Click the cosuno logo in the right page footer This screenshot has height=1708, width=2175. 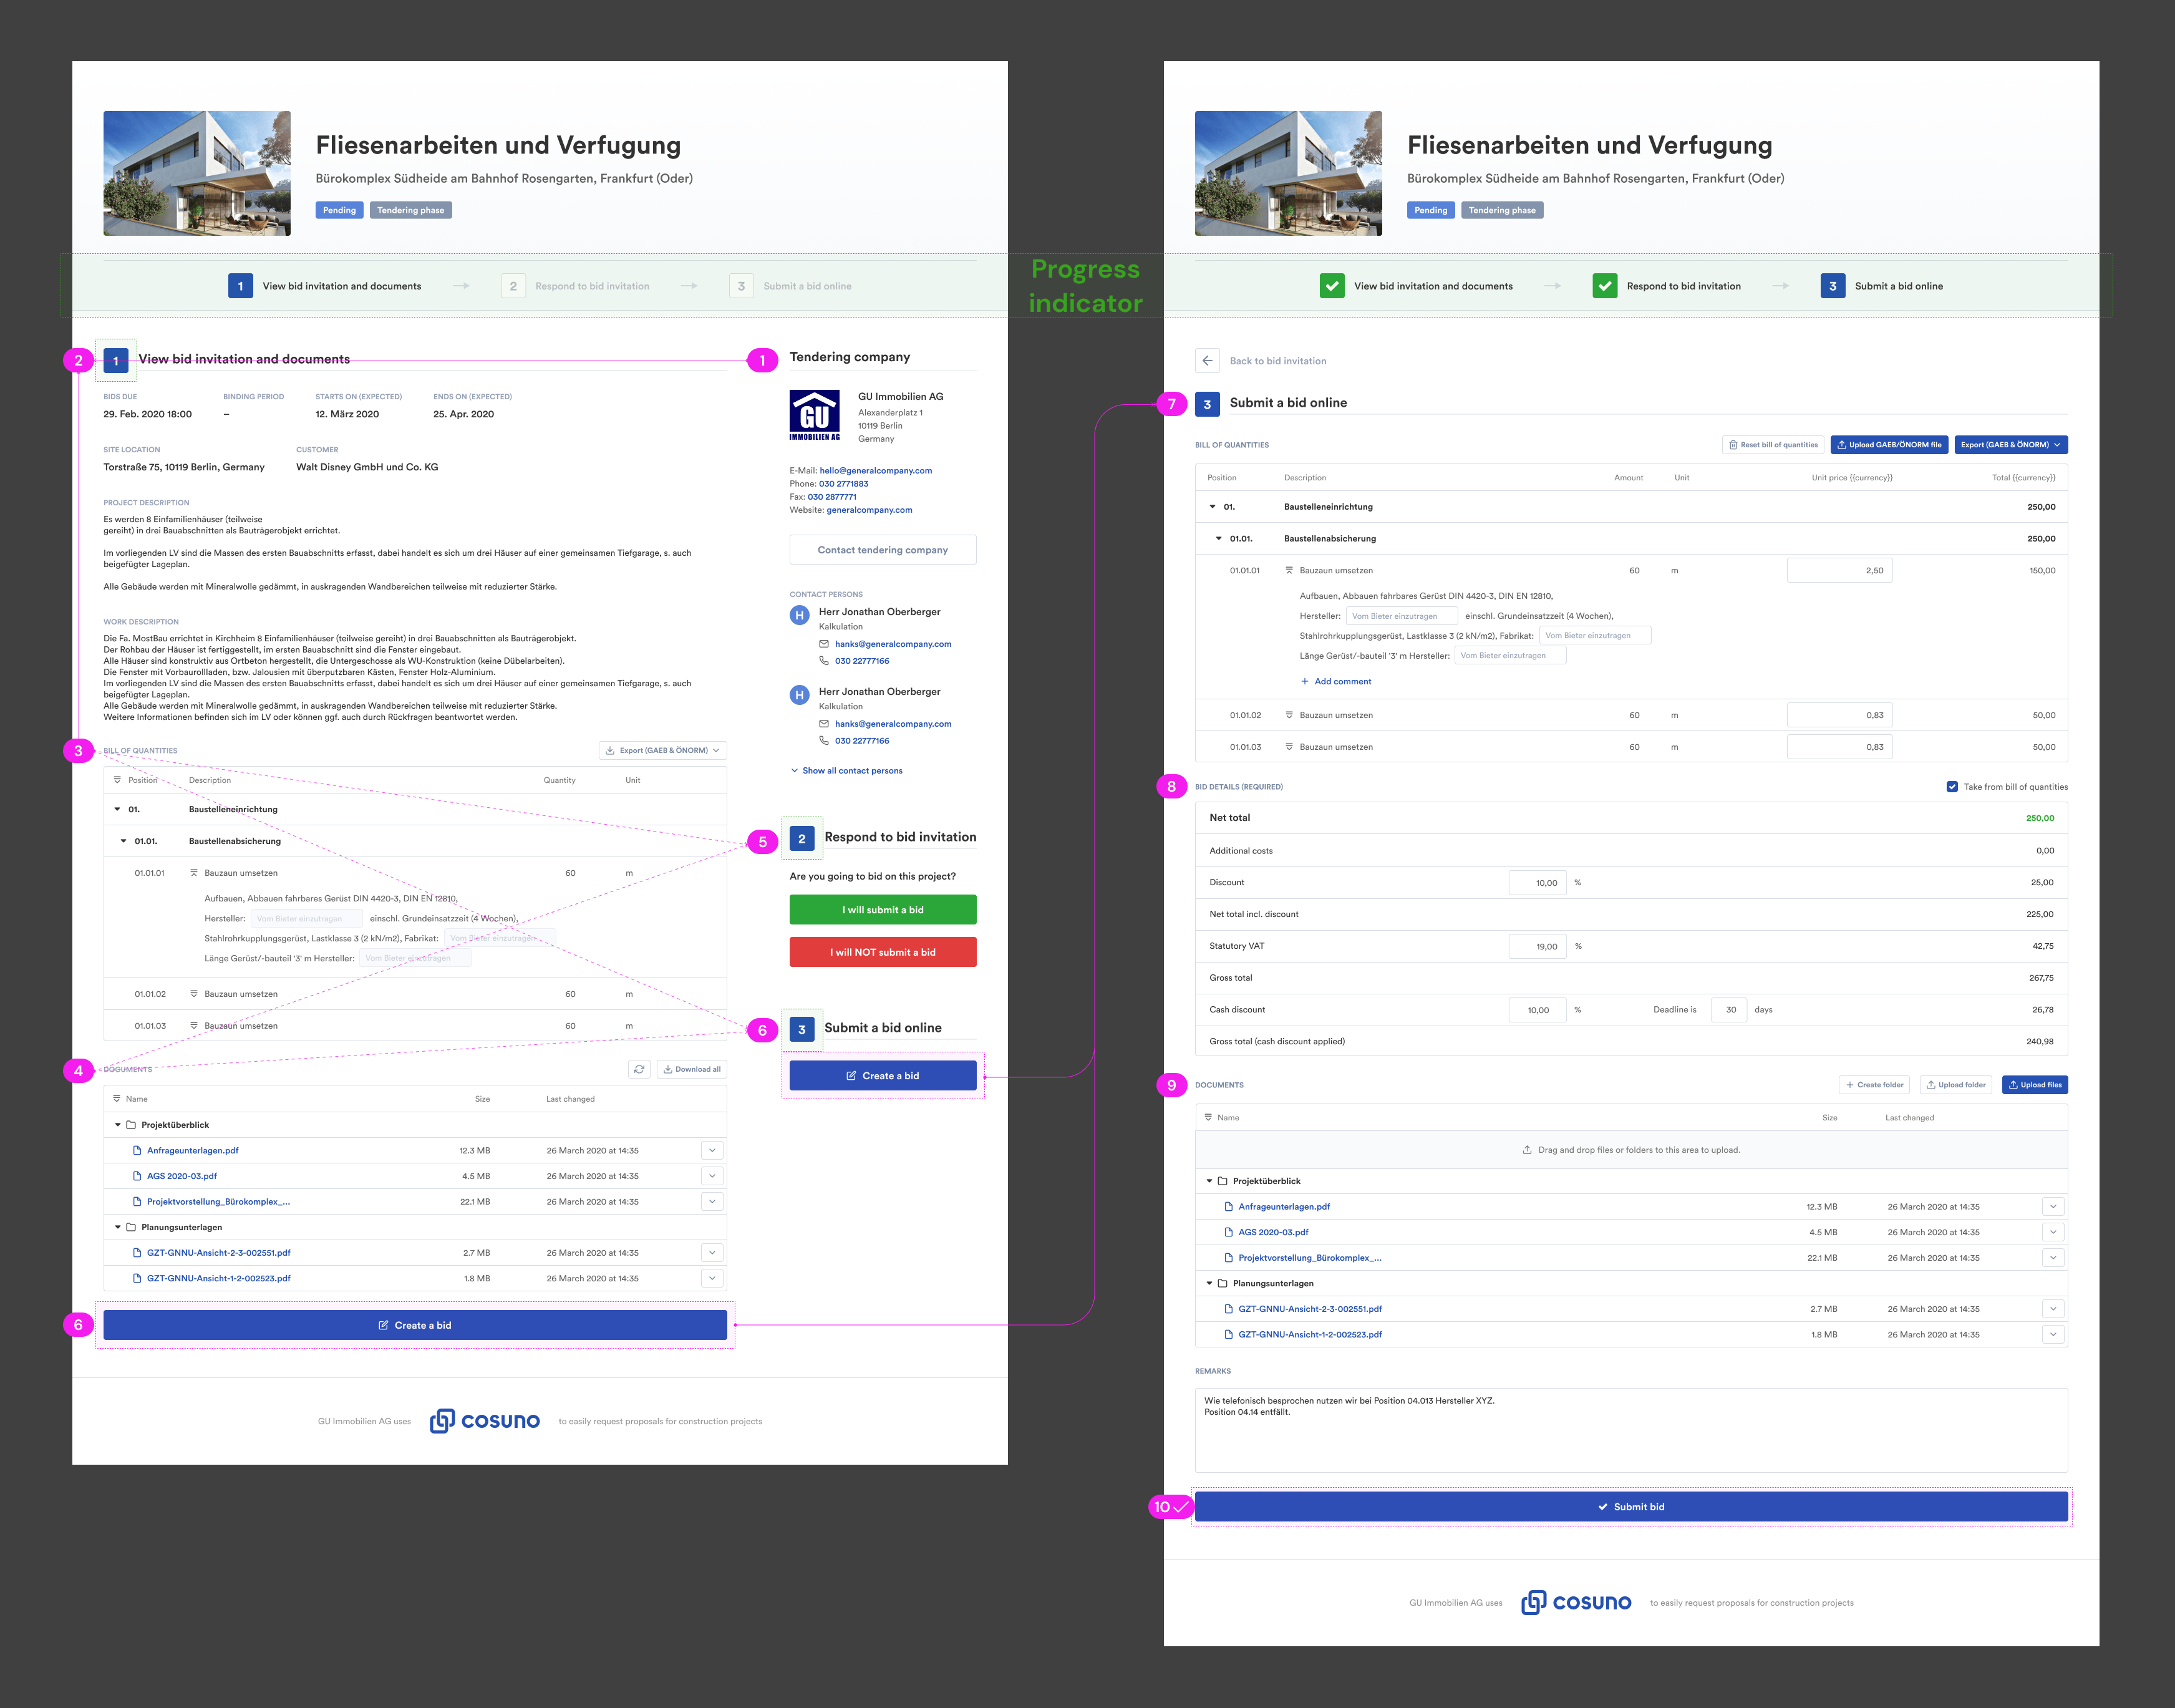tap(1575, 1603)
